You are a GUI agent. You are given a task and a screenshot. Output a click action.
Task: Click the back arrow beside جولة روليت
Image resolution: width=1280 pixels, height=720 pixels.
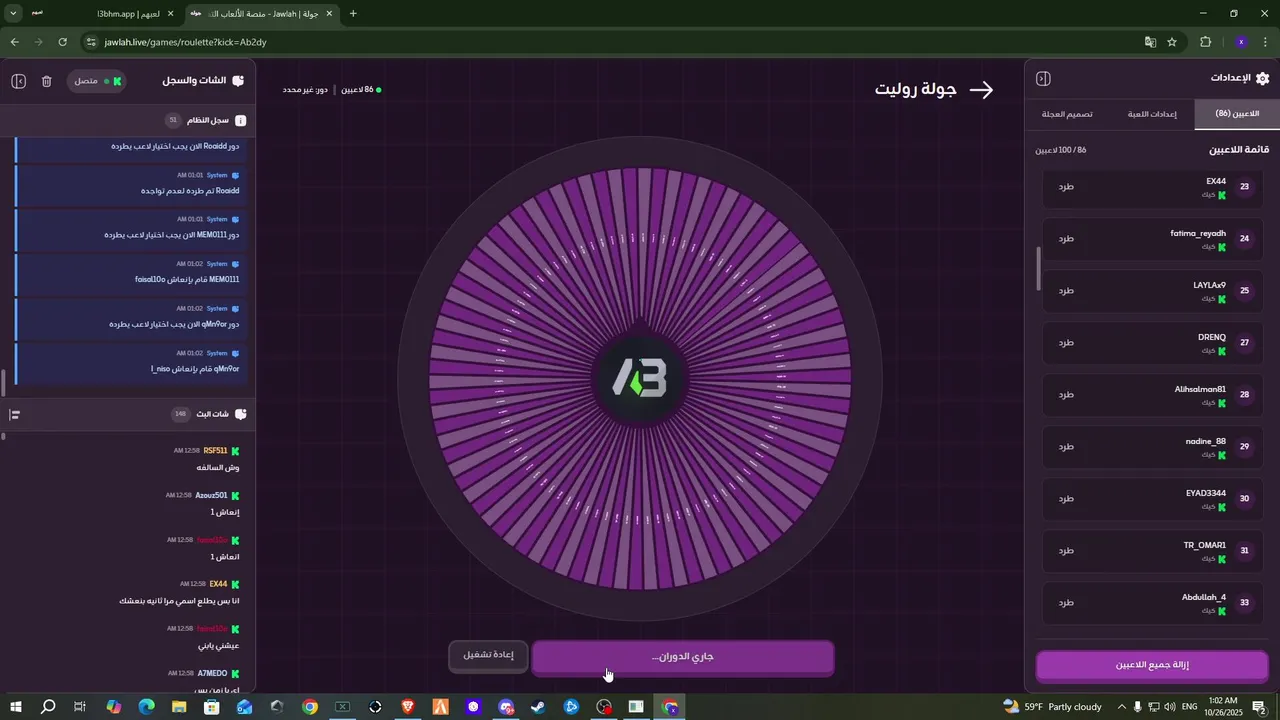point(981,90)
